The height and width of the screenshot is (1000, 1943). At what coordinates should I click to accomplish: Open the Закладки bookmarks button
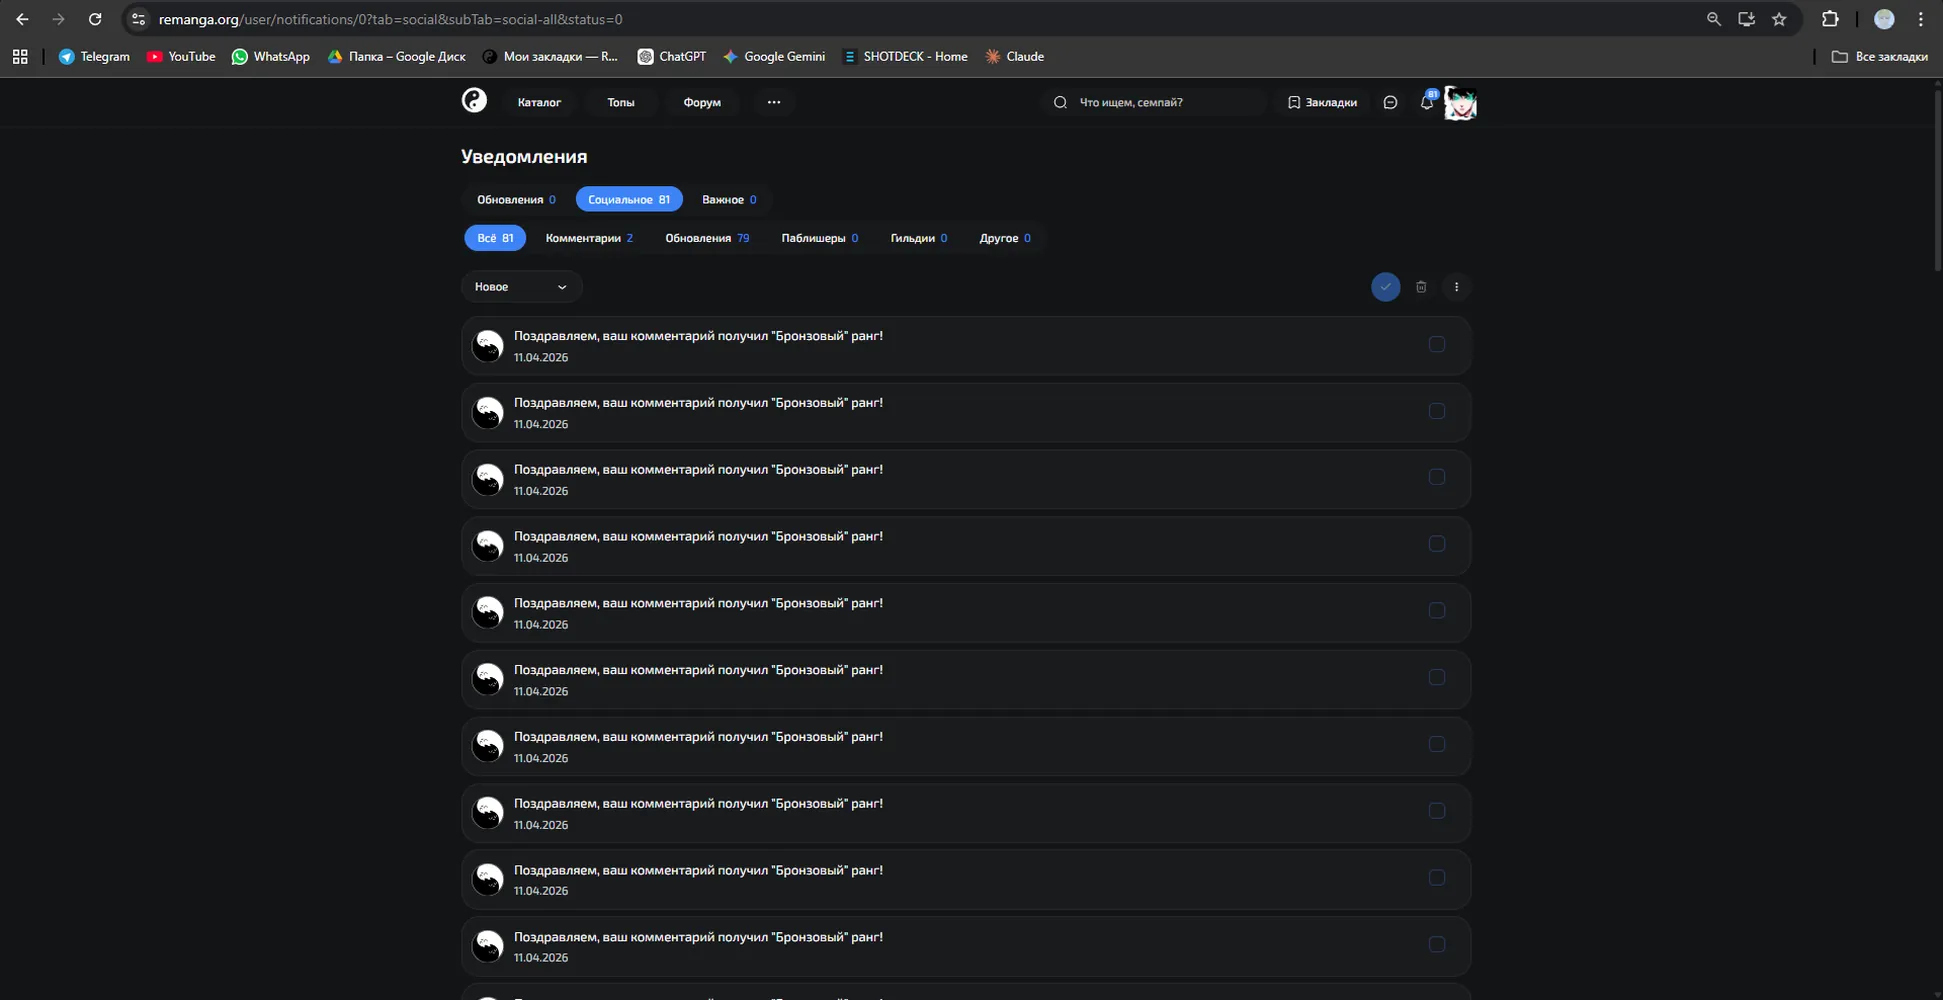tap(1322, 102)
